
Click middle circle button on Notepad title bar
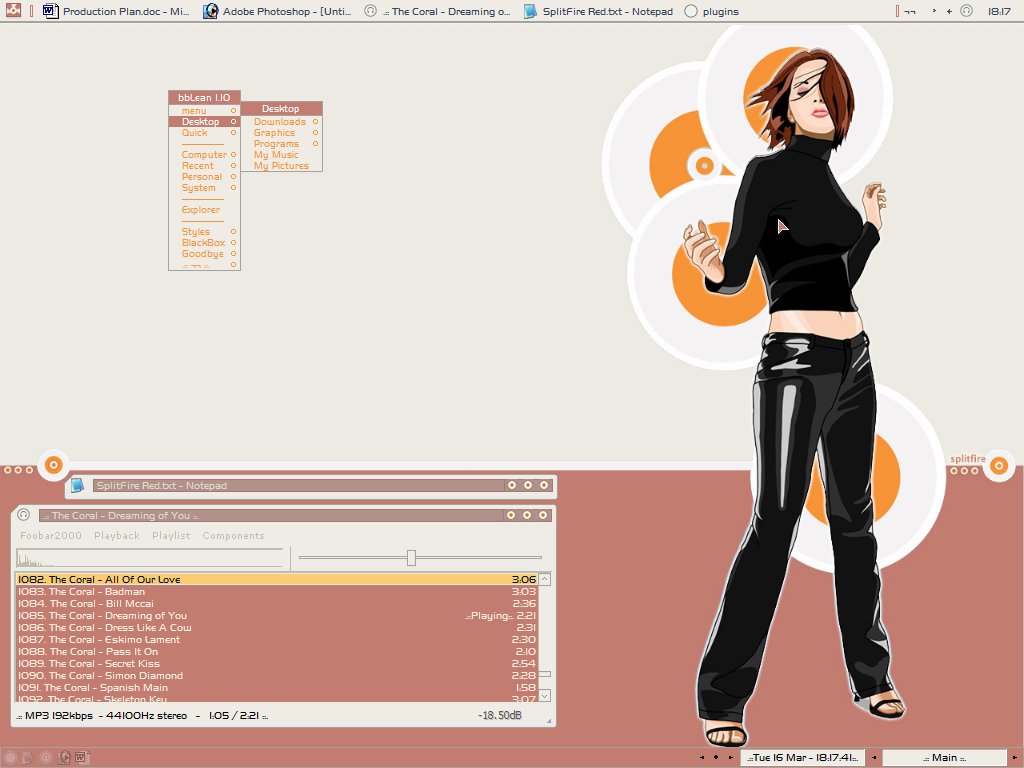point(528,485)
